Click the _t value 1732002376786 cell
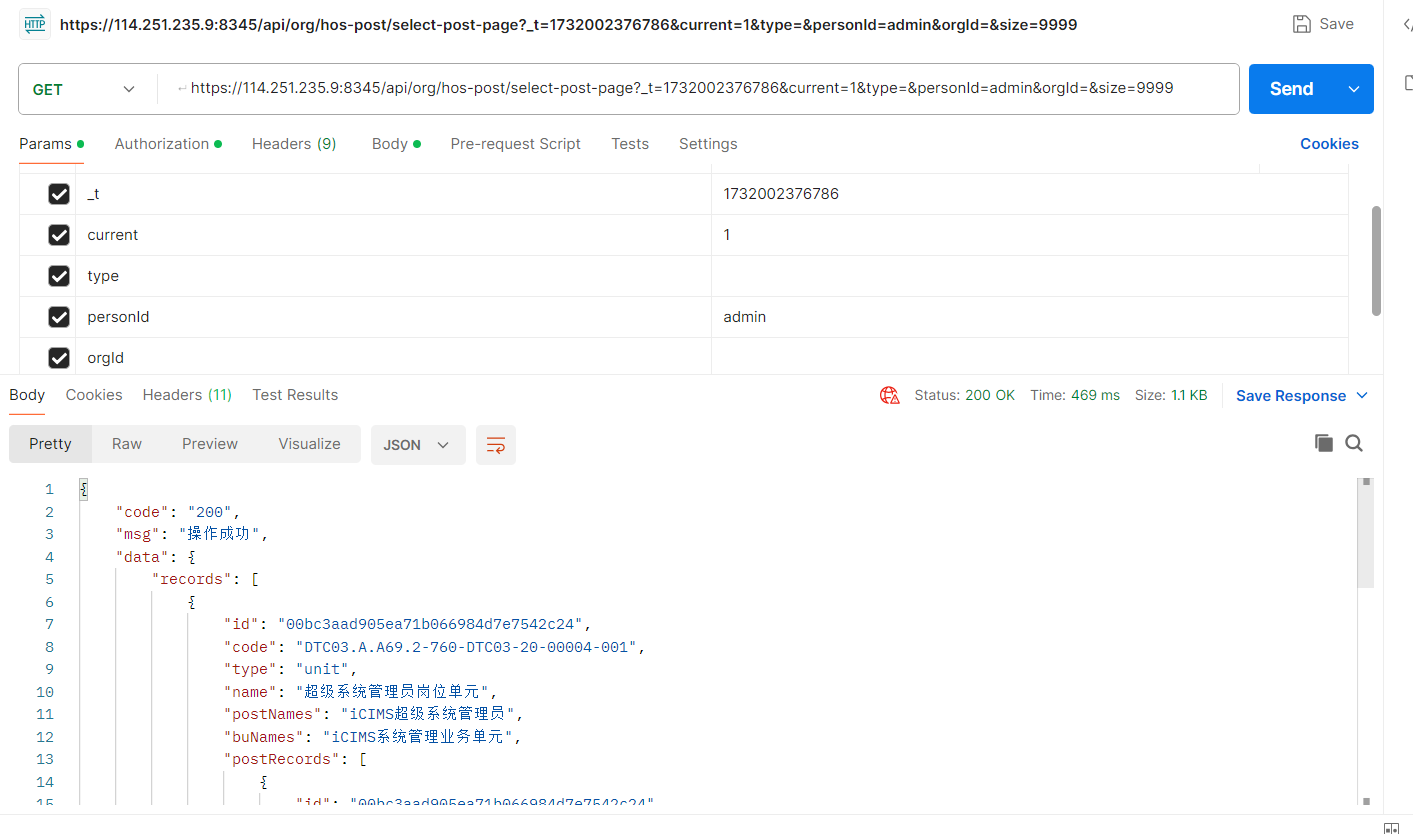The width and height of the screenshot is (1413, 834). [x=1030, y=194]
